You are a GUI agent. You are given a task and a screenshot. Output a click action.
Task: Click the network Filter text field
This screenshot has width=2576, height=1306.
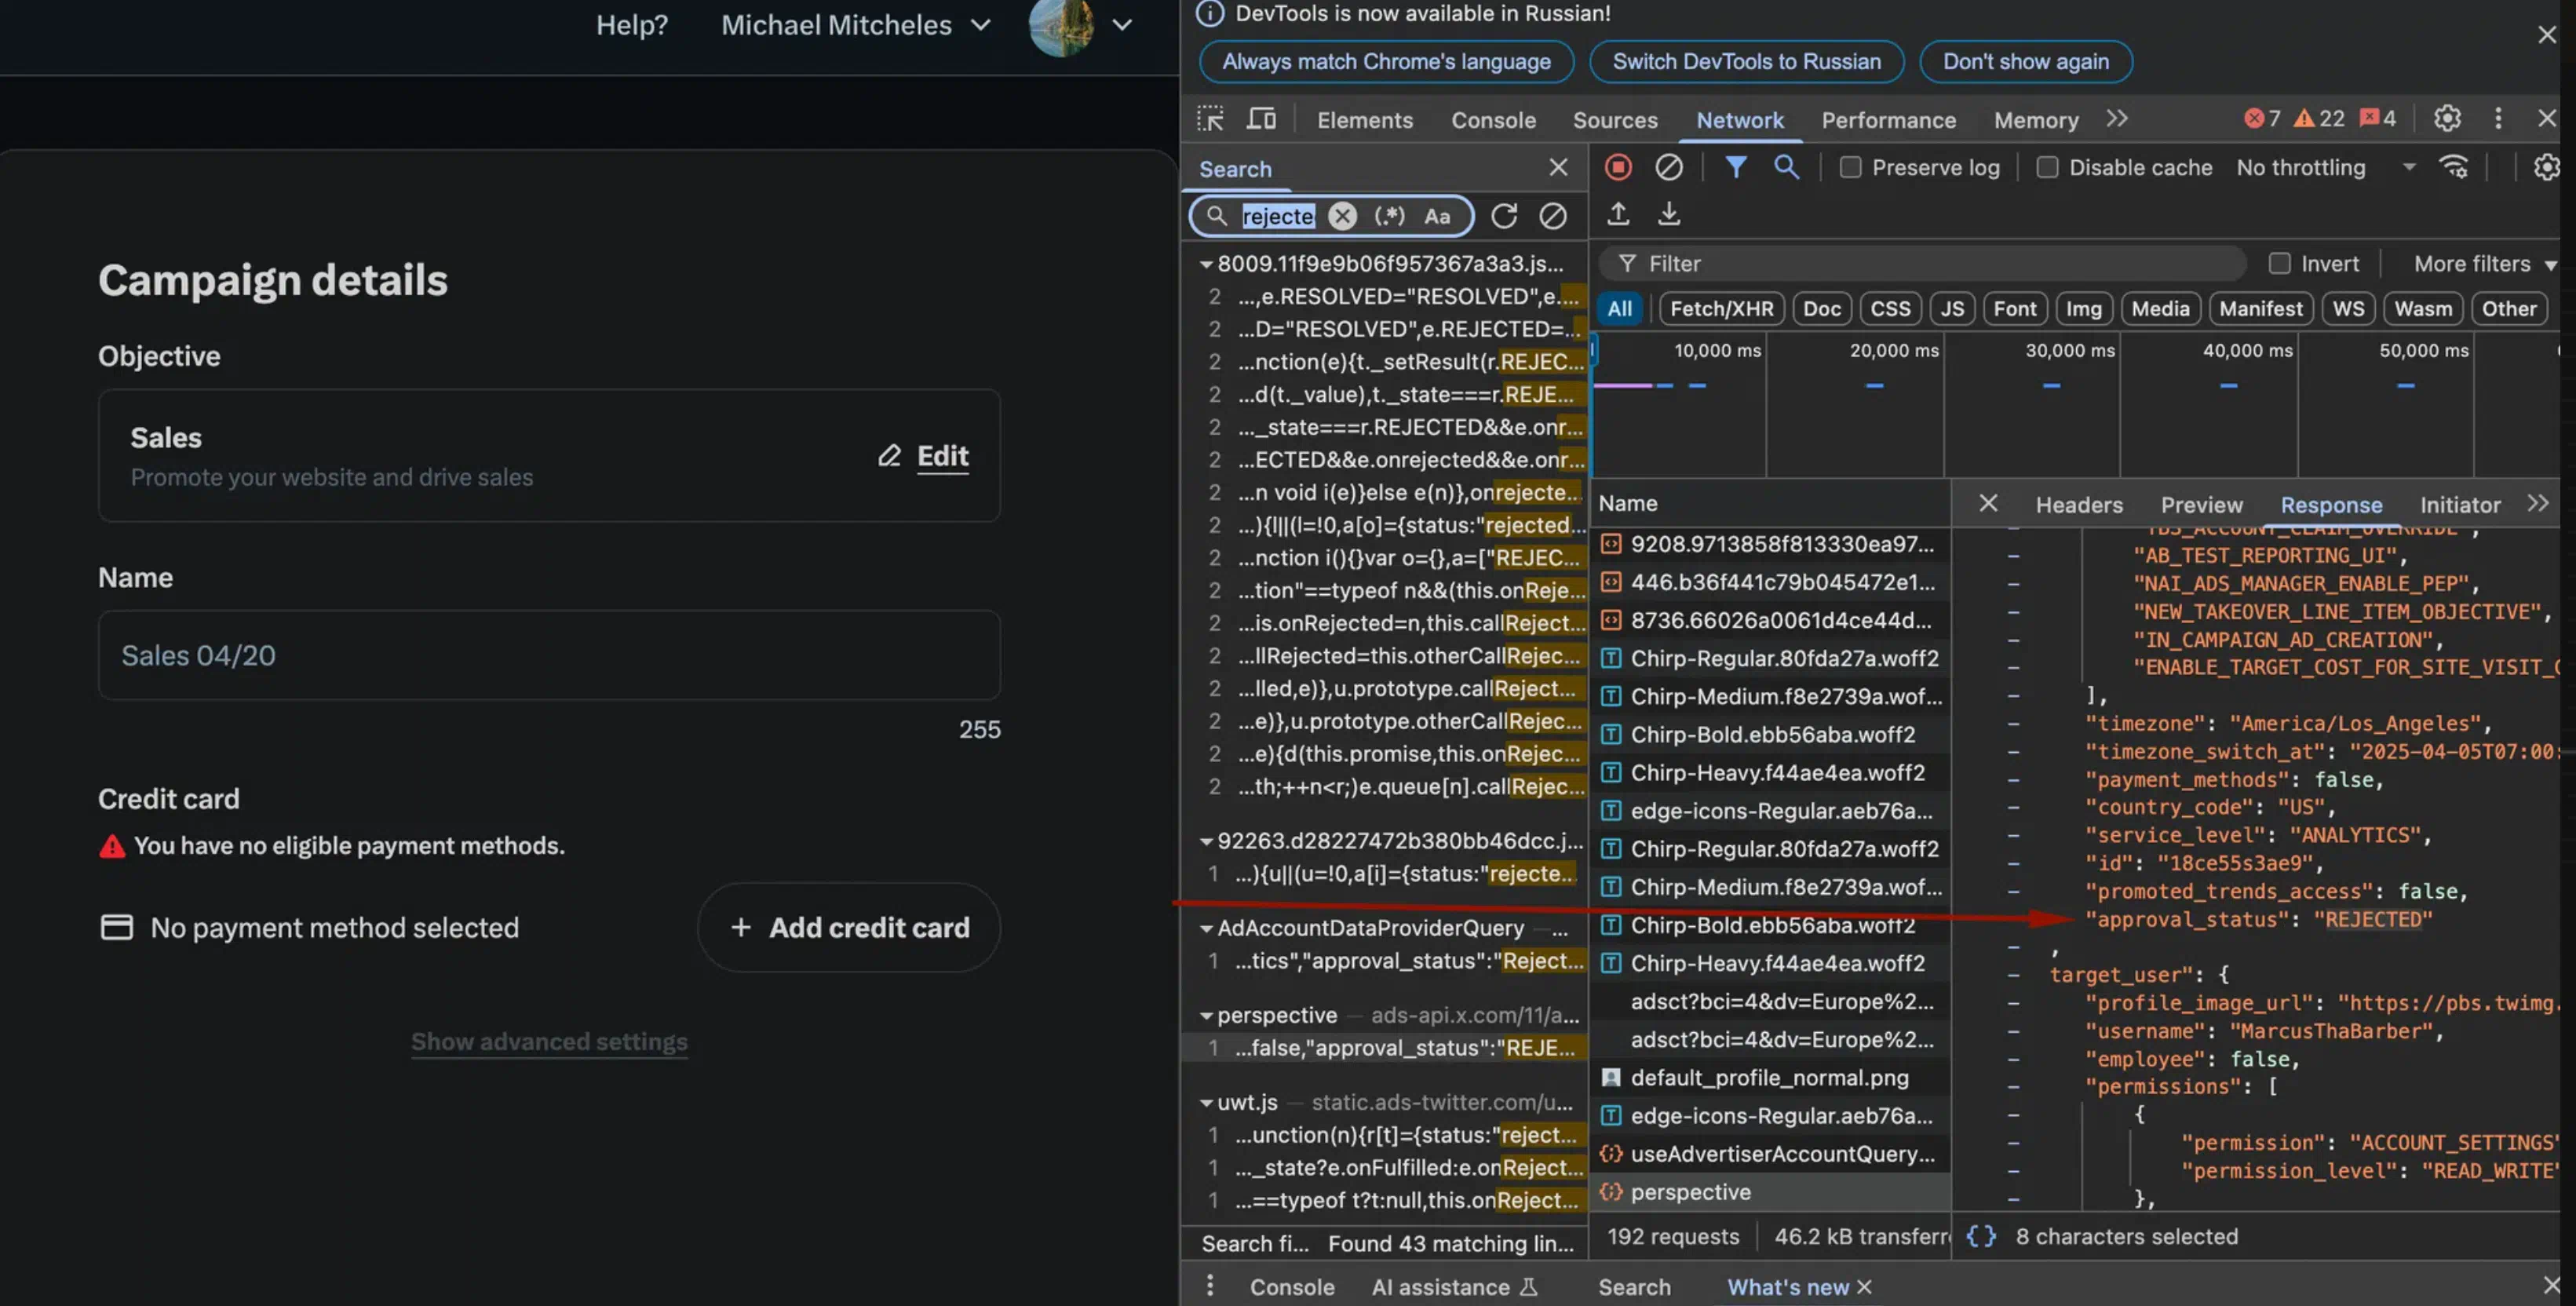click(x=1921, y=263)
